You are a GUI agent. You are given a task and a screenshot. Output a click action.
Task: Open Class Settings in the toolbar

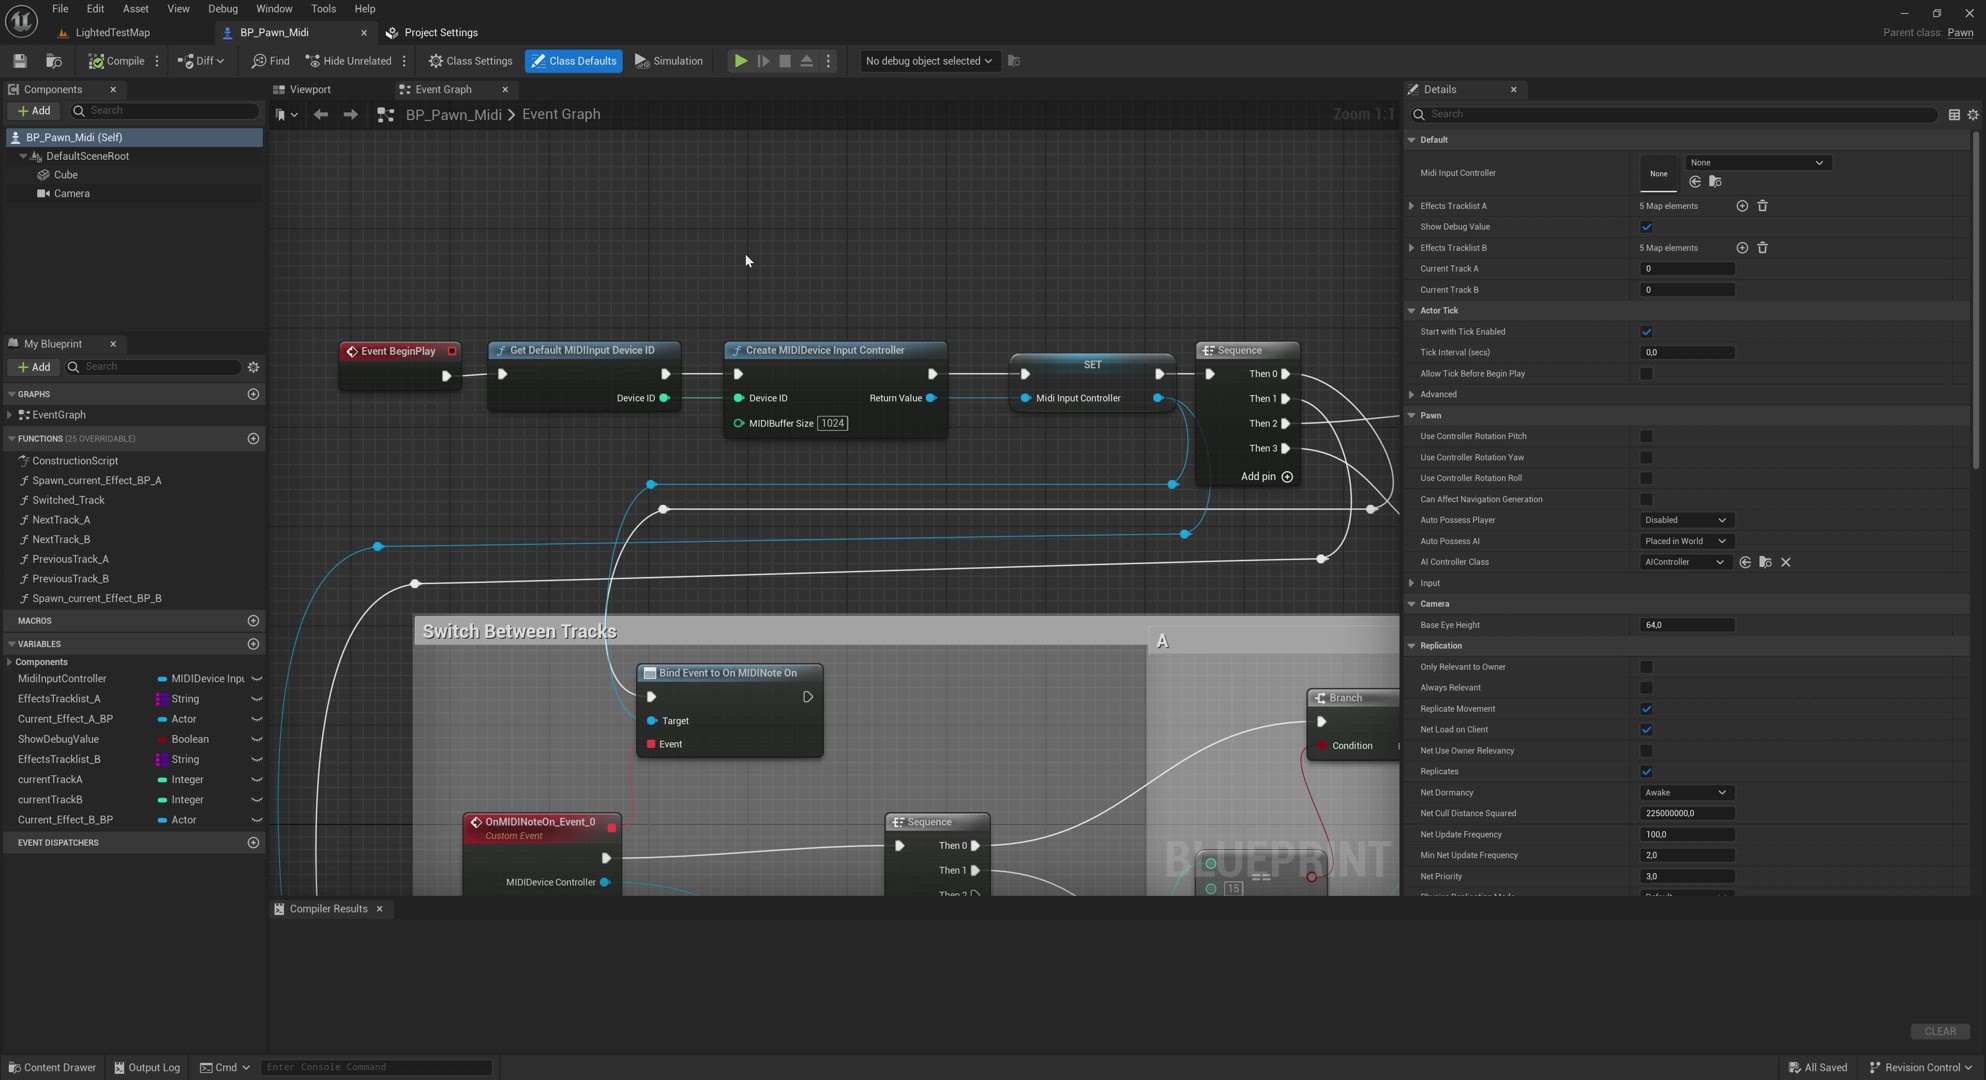(x=471, y=61)
